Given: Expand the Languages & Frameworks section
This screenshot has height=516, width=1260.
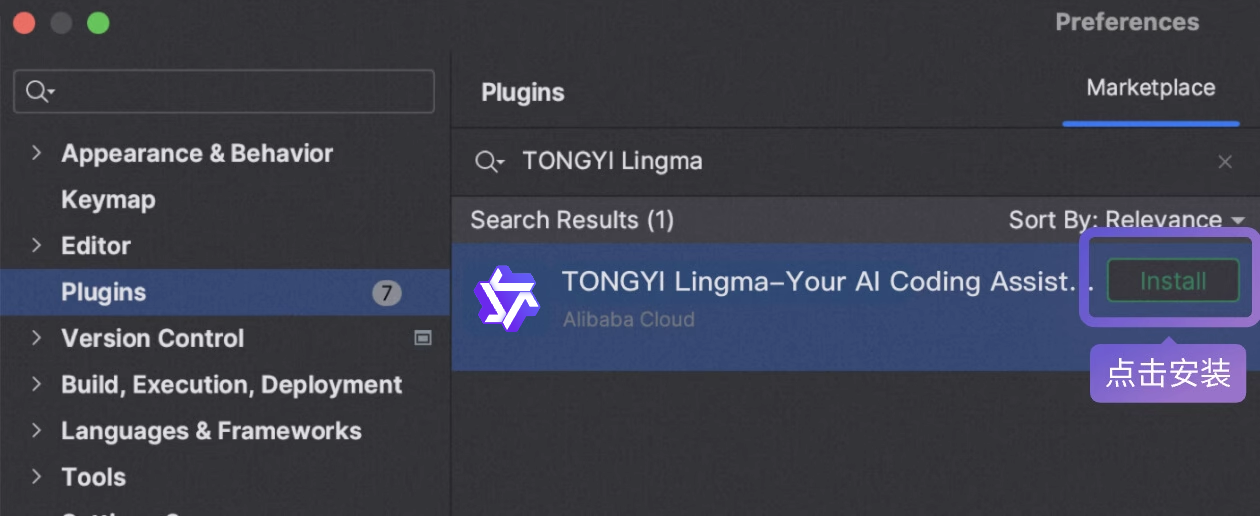Looking at the screenshot, I should coord(37,431).
